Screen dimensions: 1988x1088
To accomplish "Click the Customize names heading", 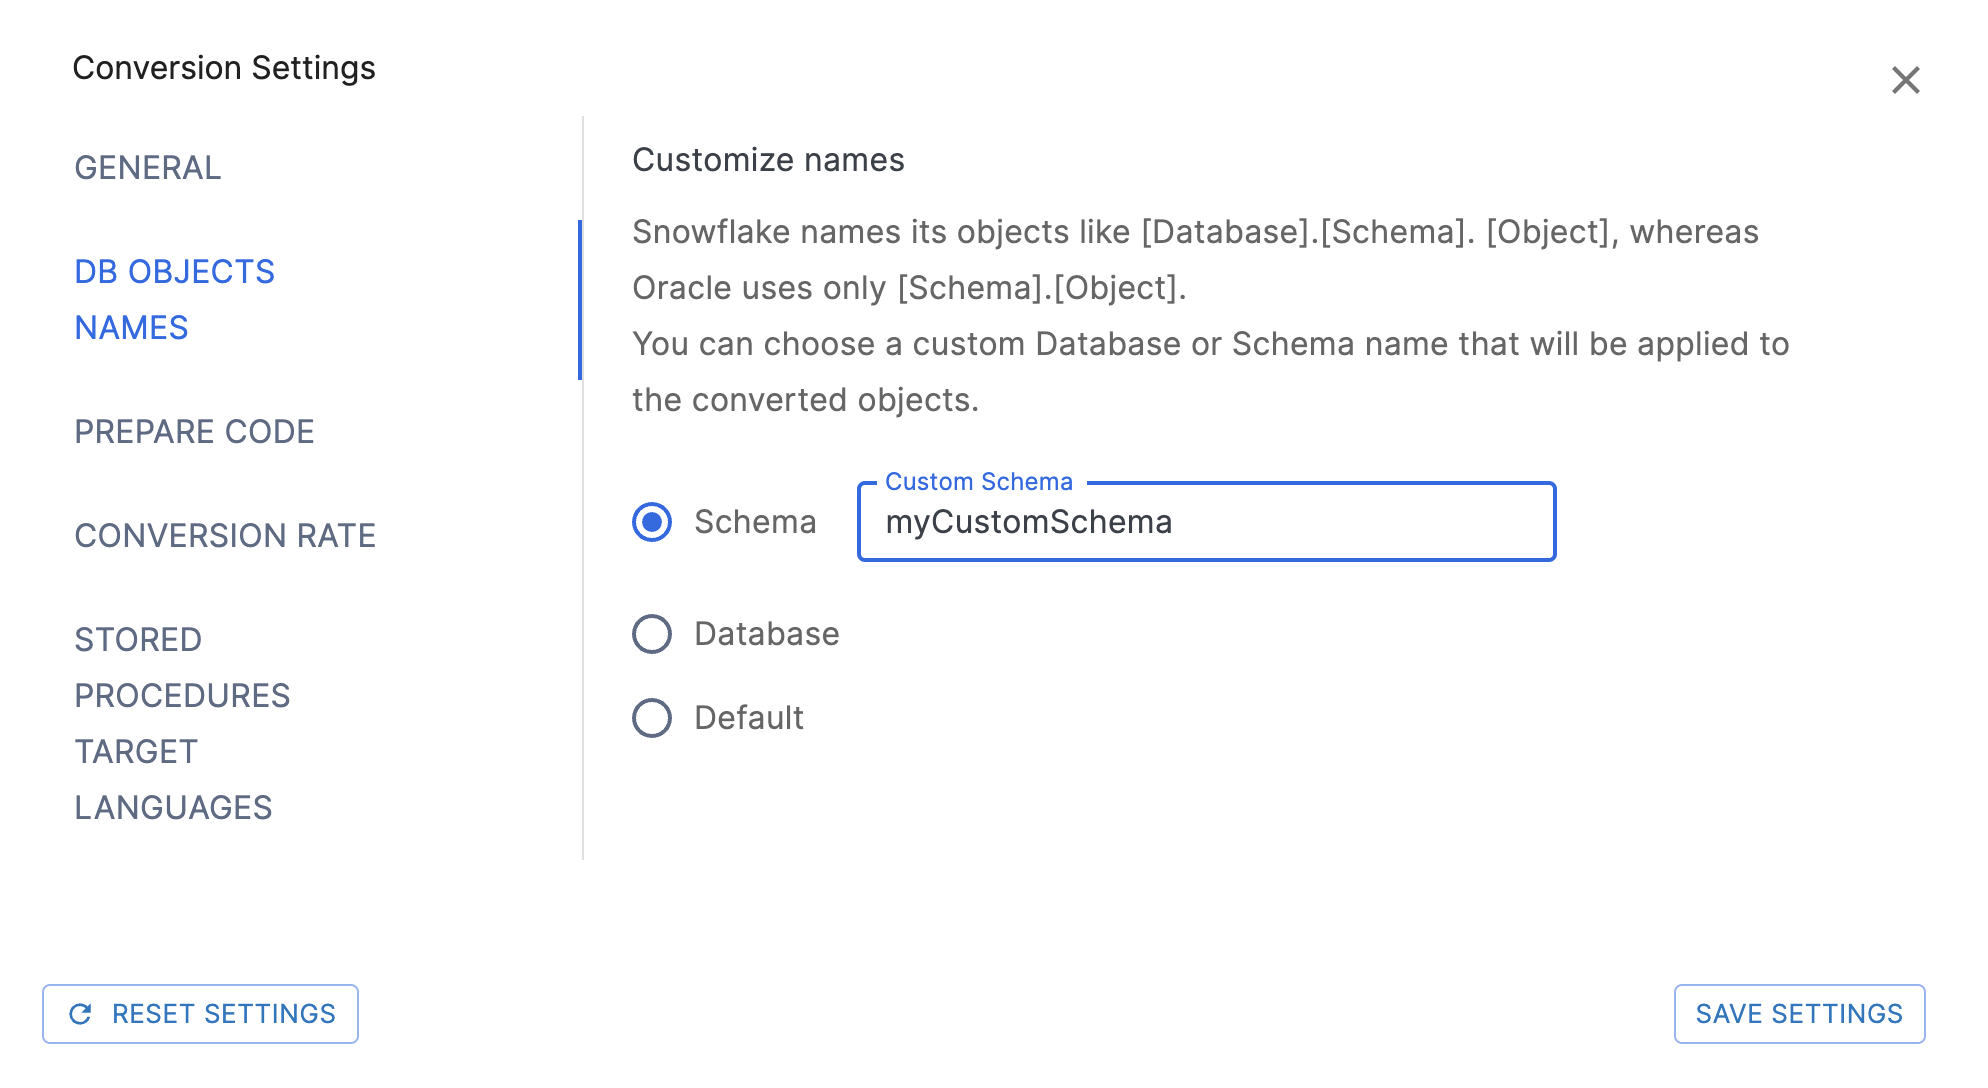I will click(768, 160).
